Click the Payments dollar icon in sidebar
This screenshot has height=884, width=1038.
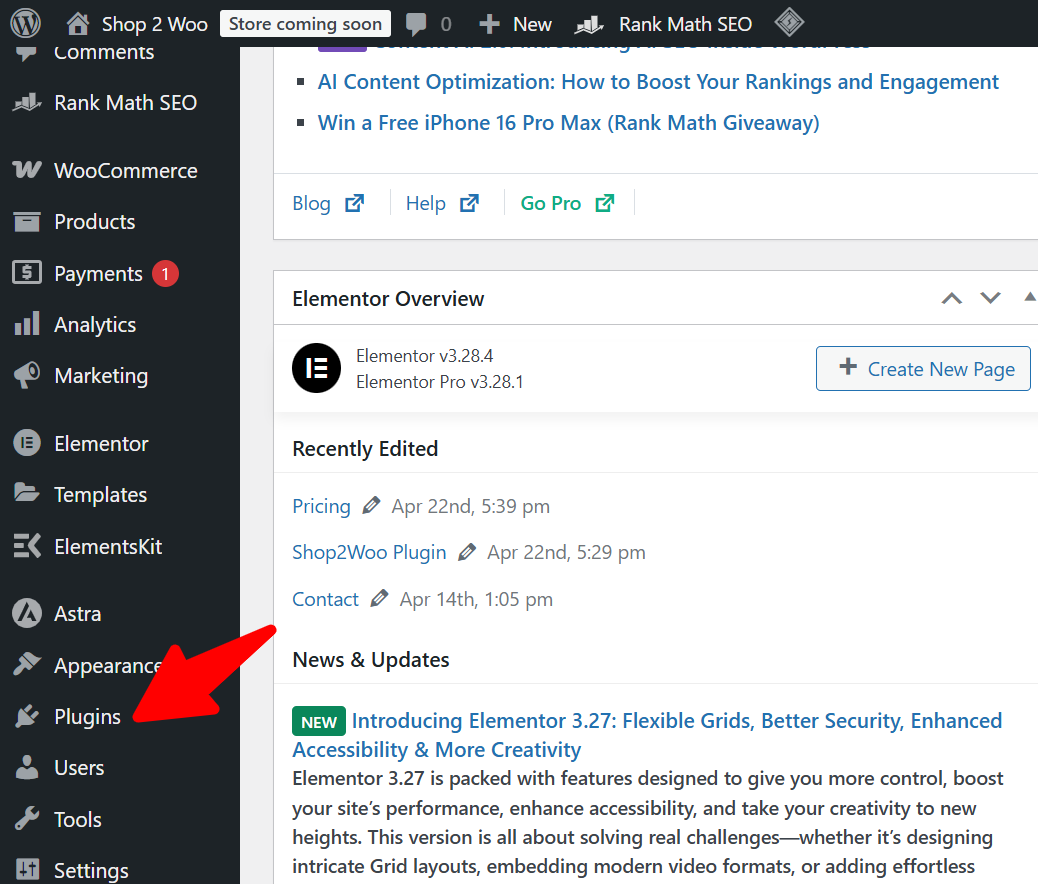27,272
